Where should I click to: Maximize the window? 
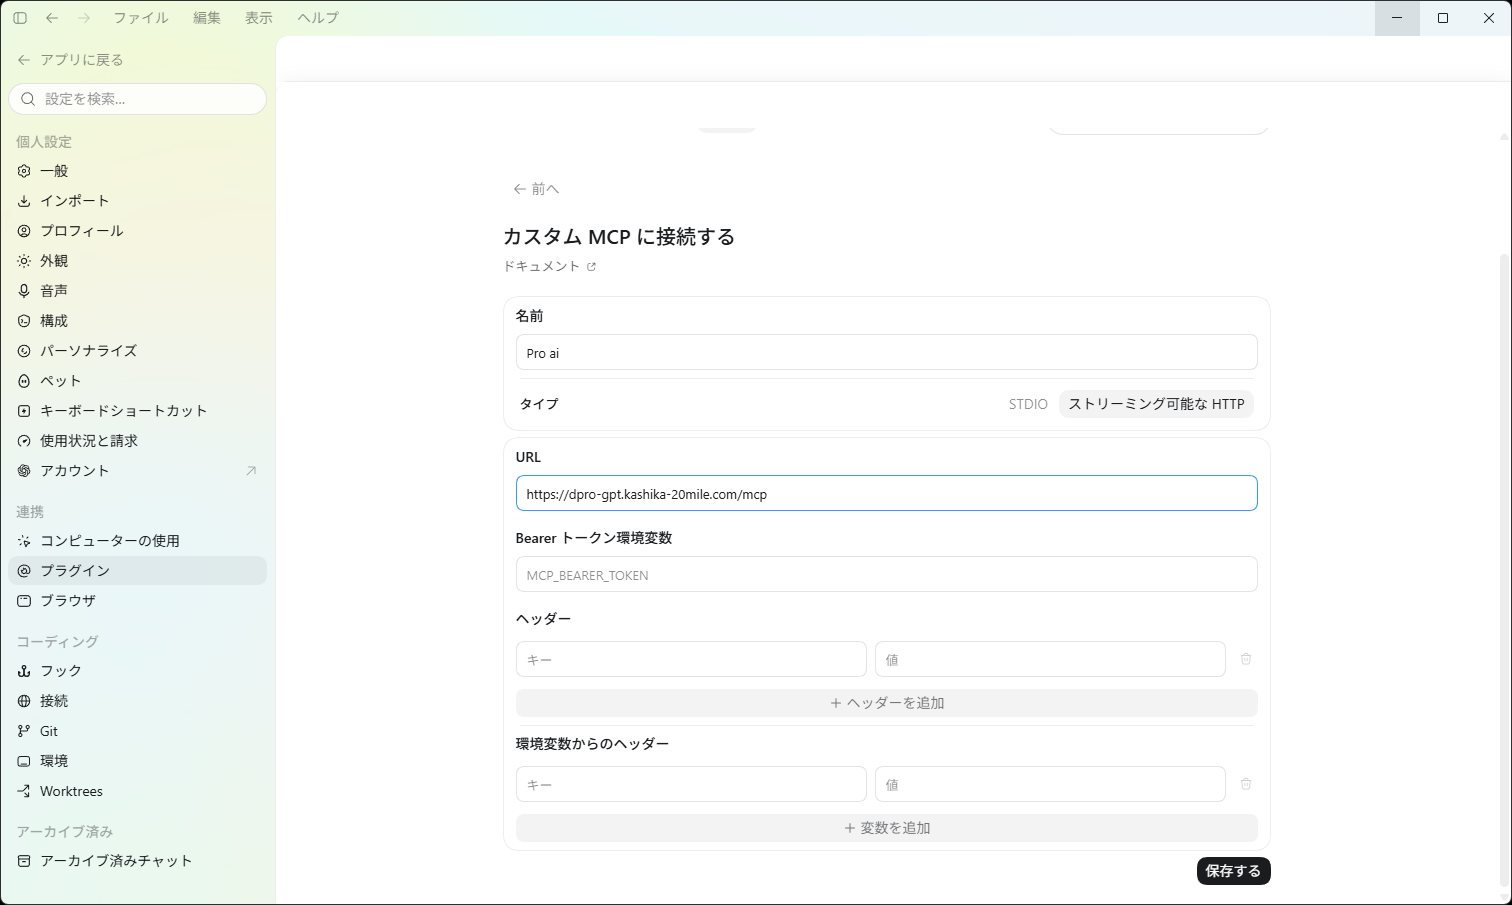click(1443, 18)
